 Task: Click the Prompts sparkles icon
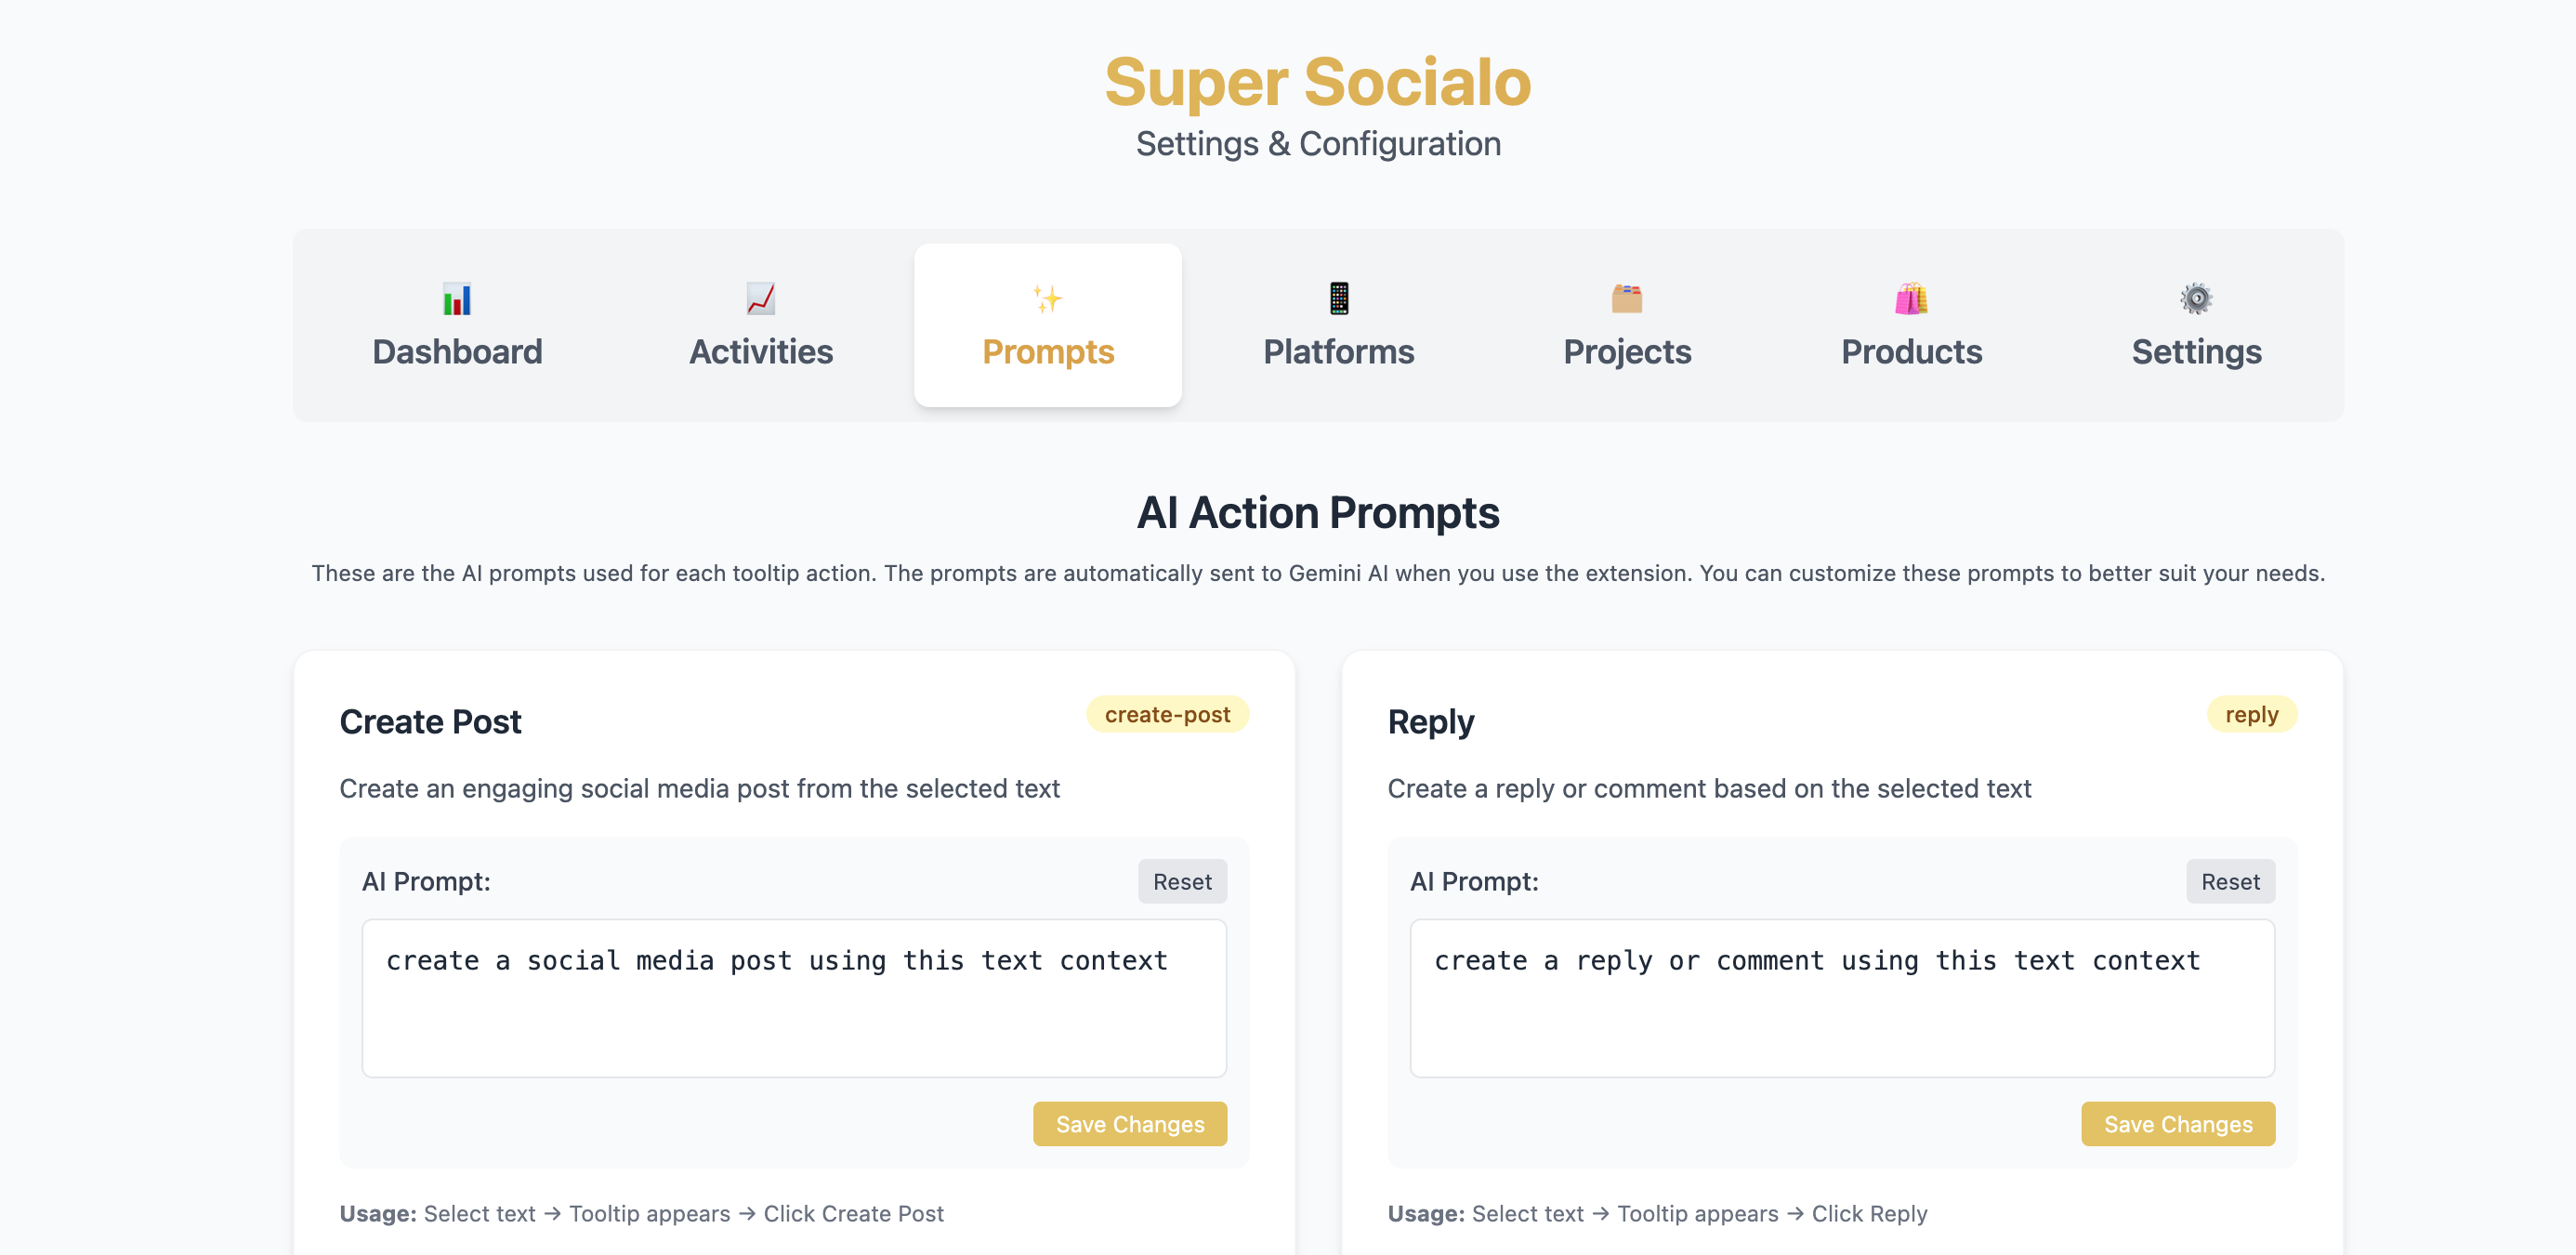(1048, 298)
